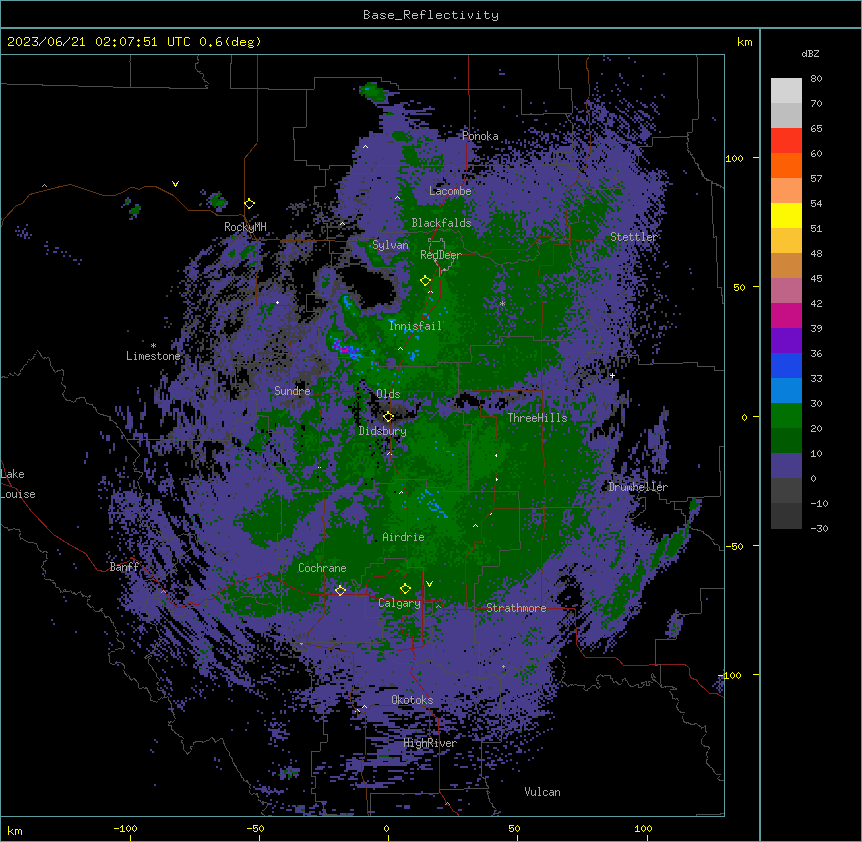This screenshot has width=862, height=842.
Task: Click the Olds city label
Action: (388, 394)
